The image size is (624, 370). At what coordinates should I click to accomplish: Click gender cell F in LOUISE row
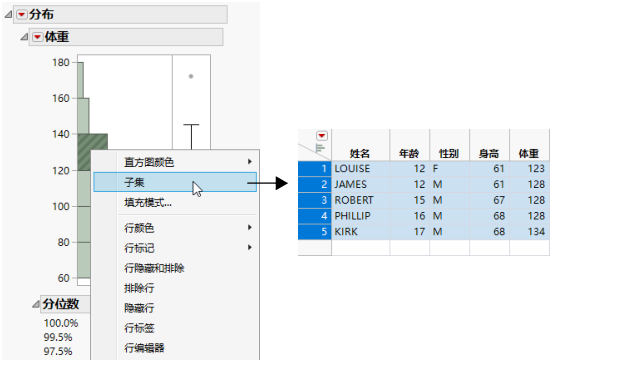point(450,169)
